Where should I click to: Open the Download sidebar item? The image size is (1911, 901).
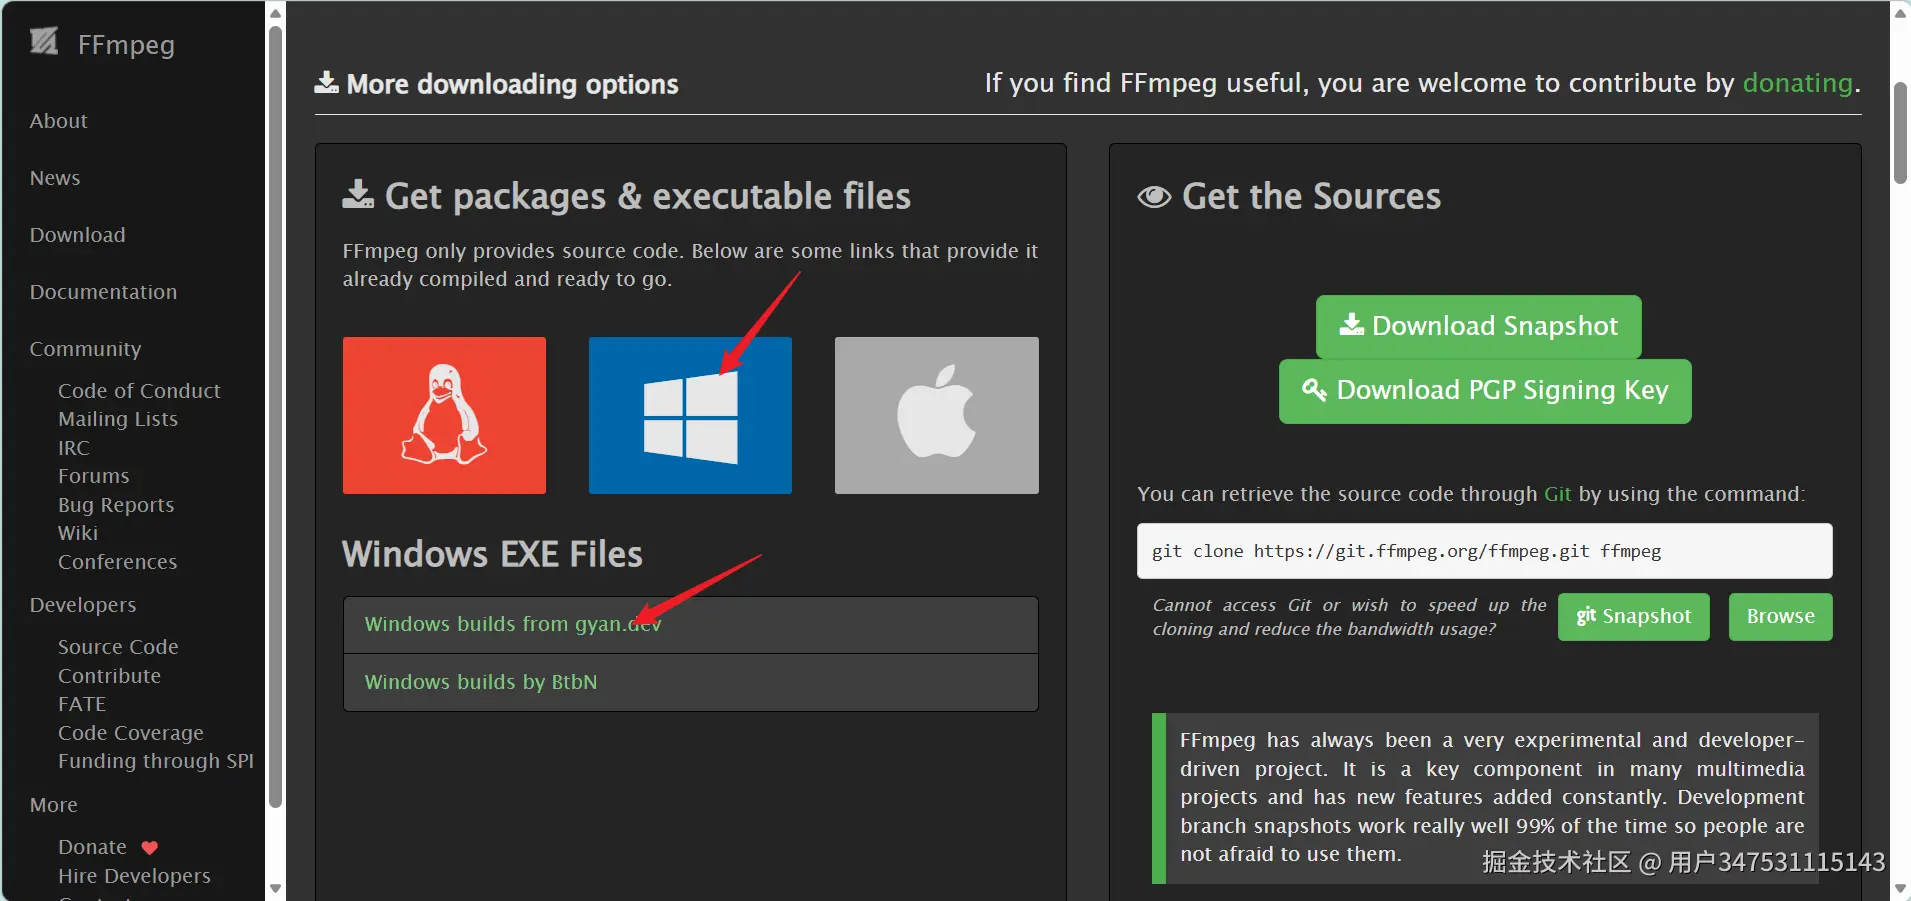click(78, 235)
